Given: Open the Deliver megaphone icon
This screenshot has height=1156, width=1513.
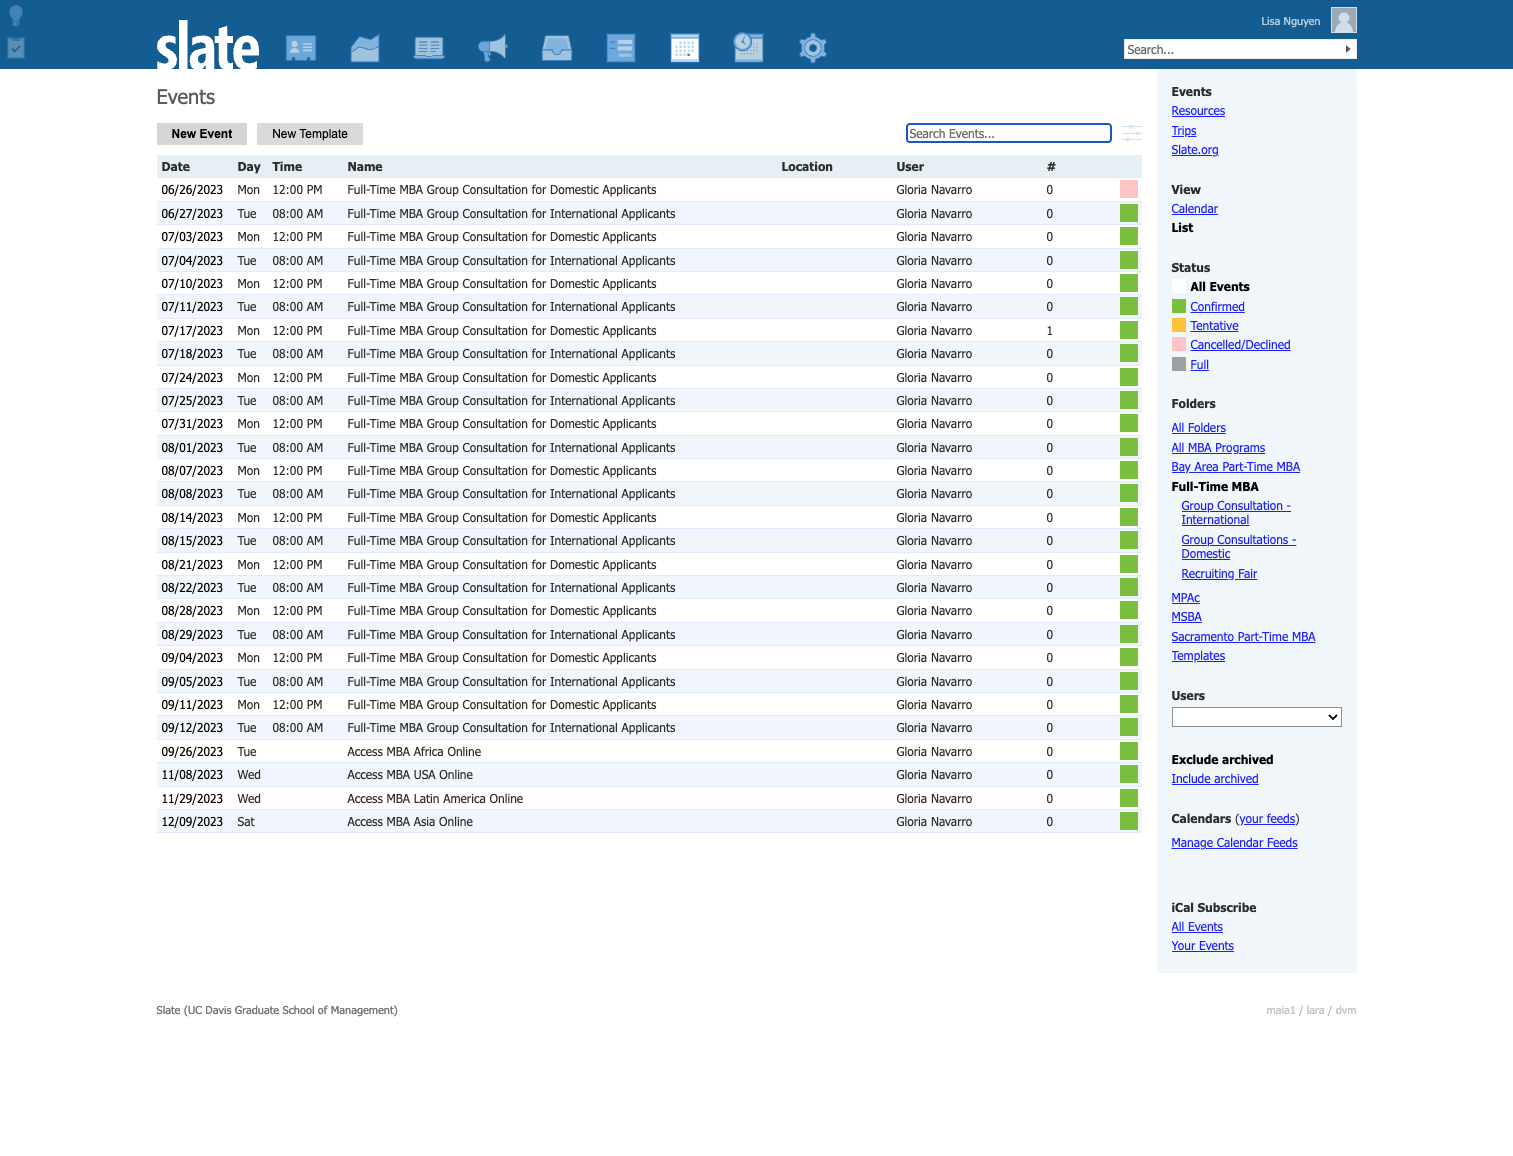Looking at the screenshot, I should [x=493, y=48].
